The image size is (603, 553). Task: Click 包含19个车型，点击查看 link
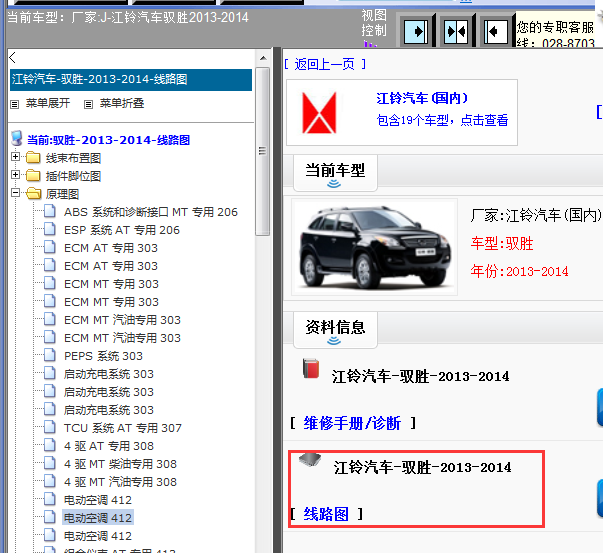coord(442,120)
